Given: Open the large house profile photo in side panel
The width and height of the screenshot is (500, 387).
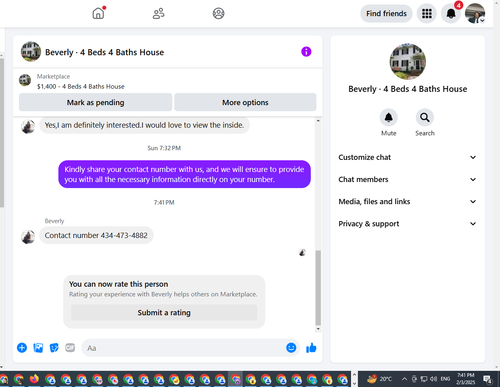Looking at the screenshot, I should [408, 61].
